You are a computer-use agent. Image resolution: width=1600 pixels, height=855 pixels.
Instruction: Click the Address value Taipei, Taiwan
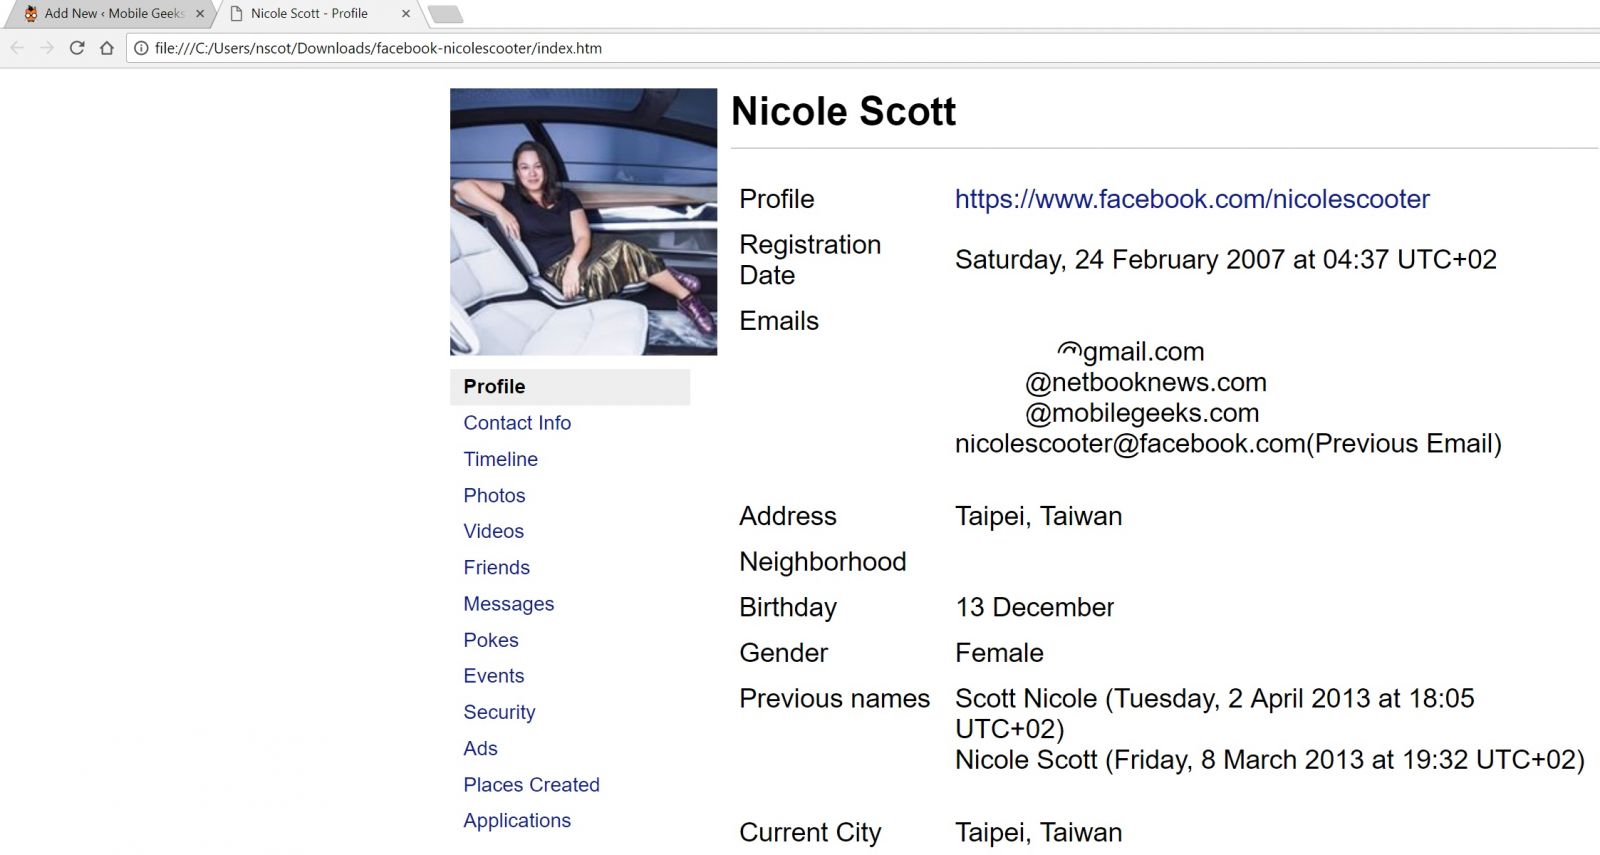click(x=1038, y=516)
